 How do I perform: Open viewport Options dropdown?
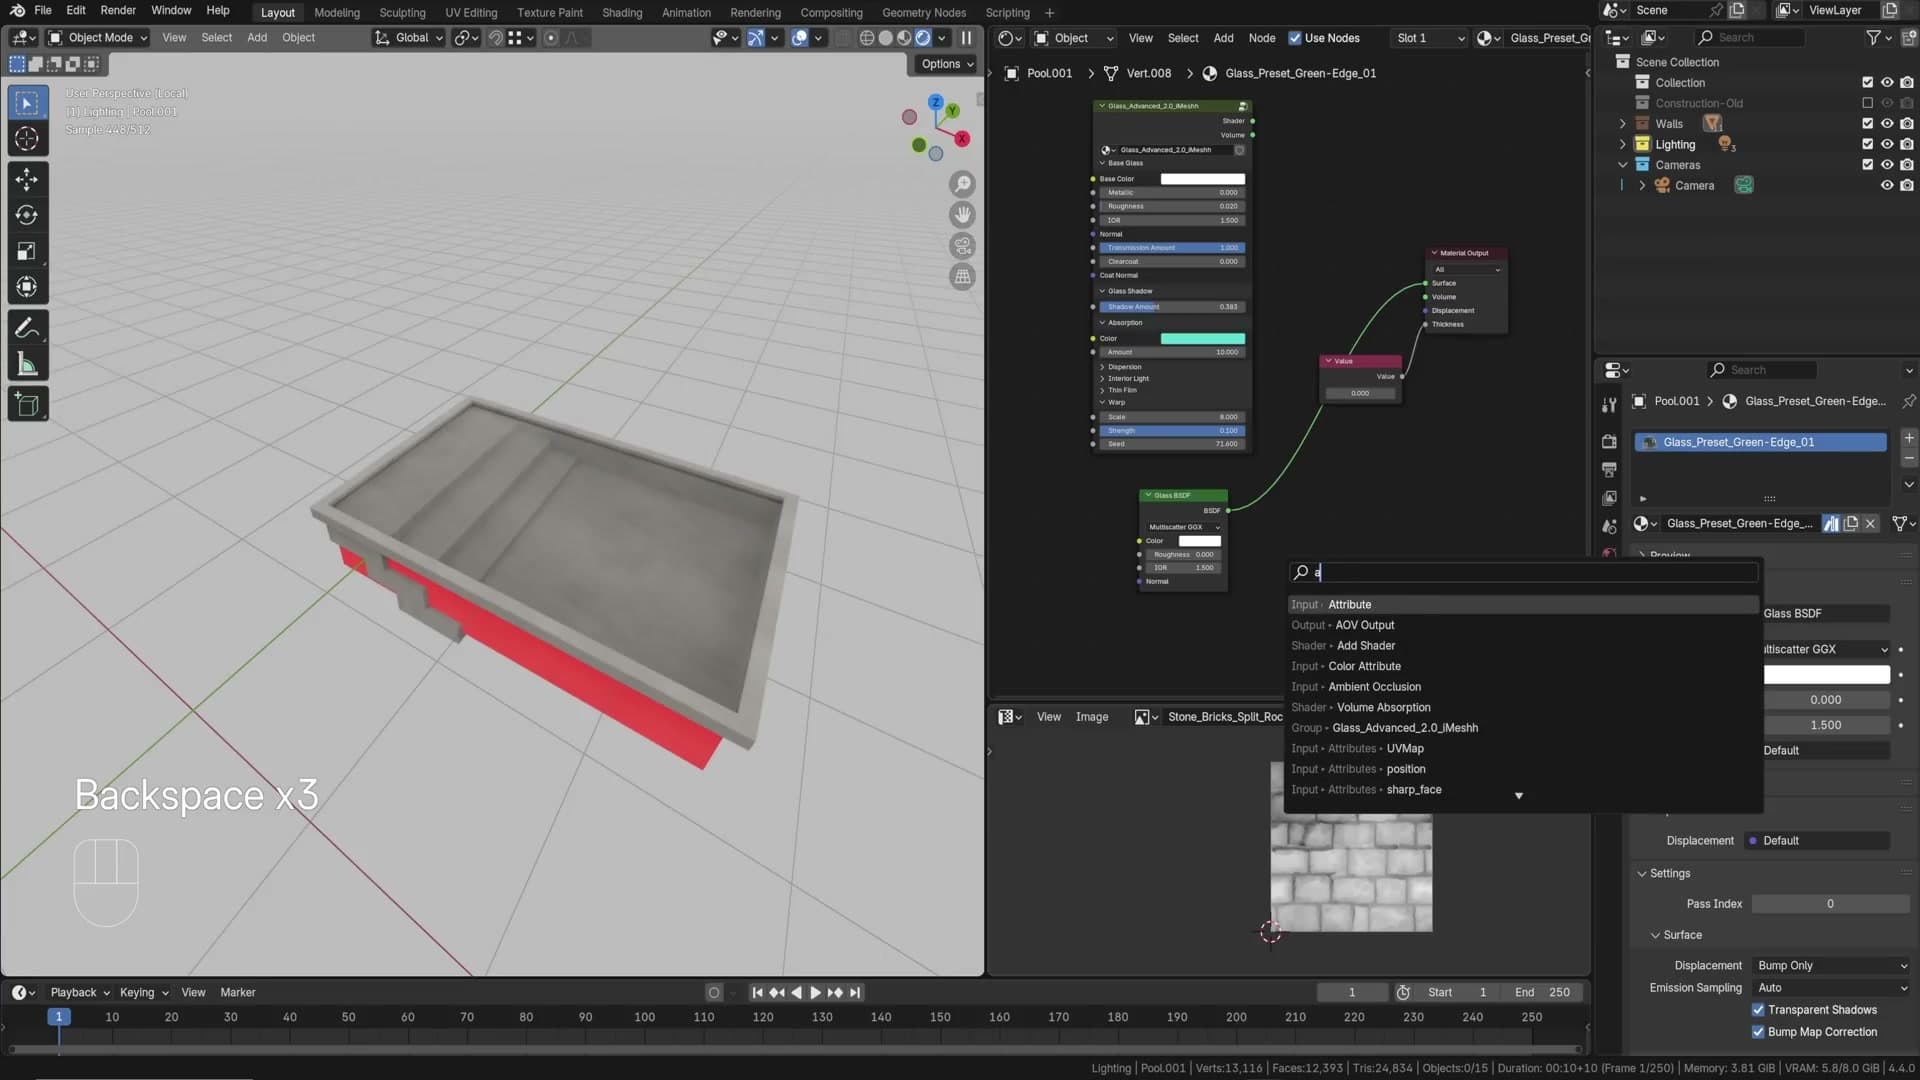point(946,64)
